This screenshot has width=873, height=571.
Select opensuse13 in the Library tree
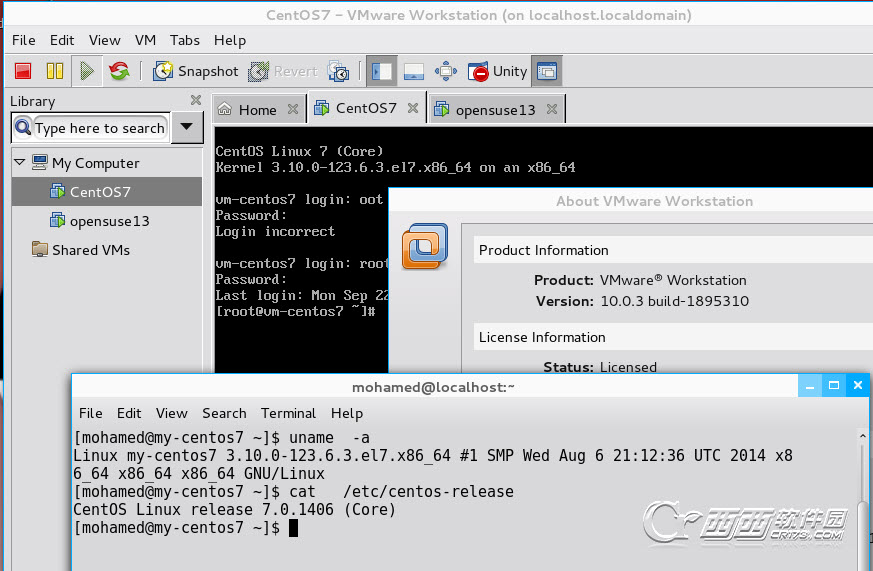tap(109, 221)
